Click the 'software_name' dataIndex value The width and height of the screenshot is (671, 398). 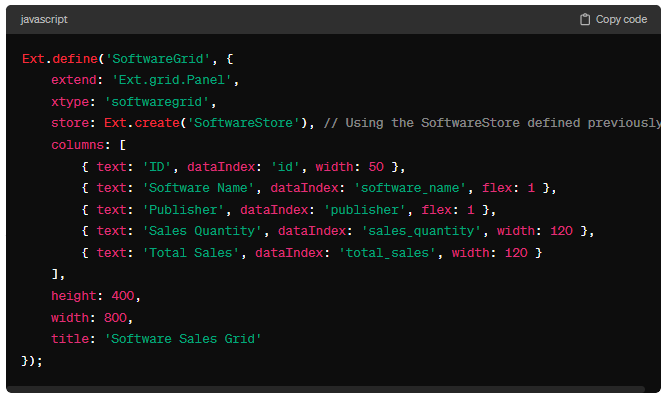[x=410, y=188]
